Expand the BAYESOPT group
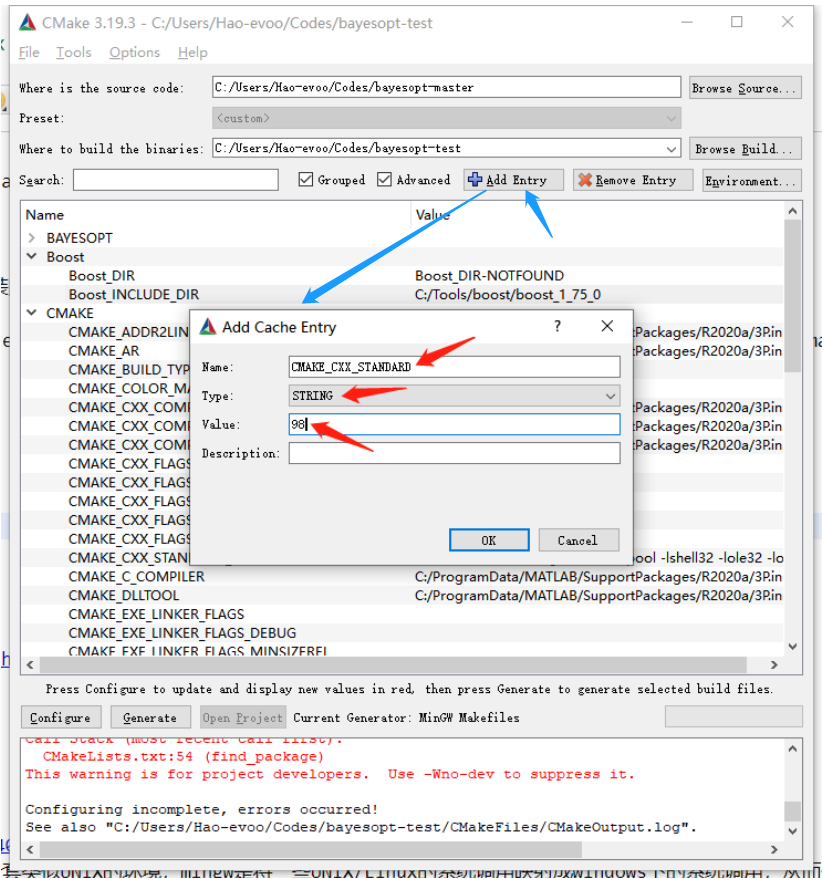This screenshot has width=823, height=878. [x=33, y=238]
